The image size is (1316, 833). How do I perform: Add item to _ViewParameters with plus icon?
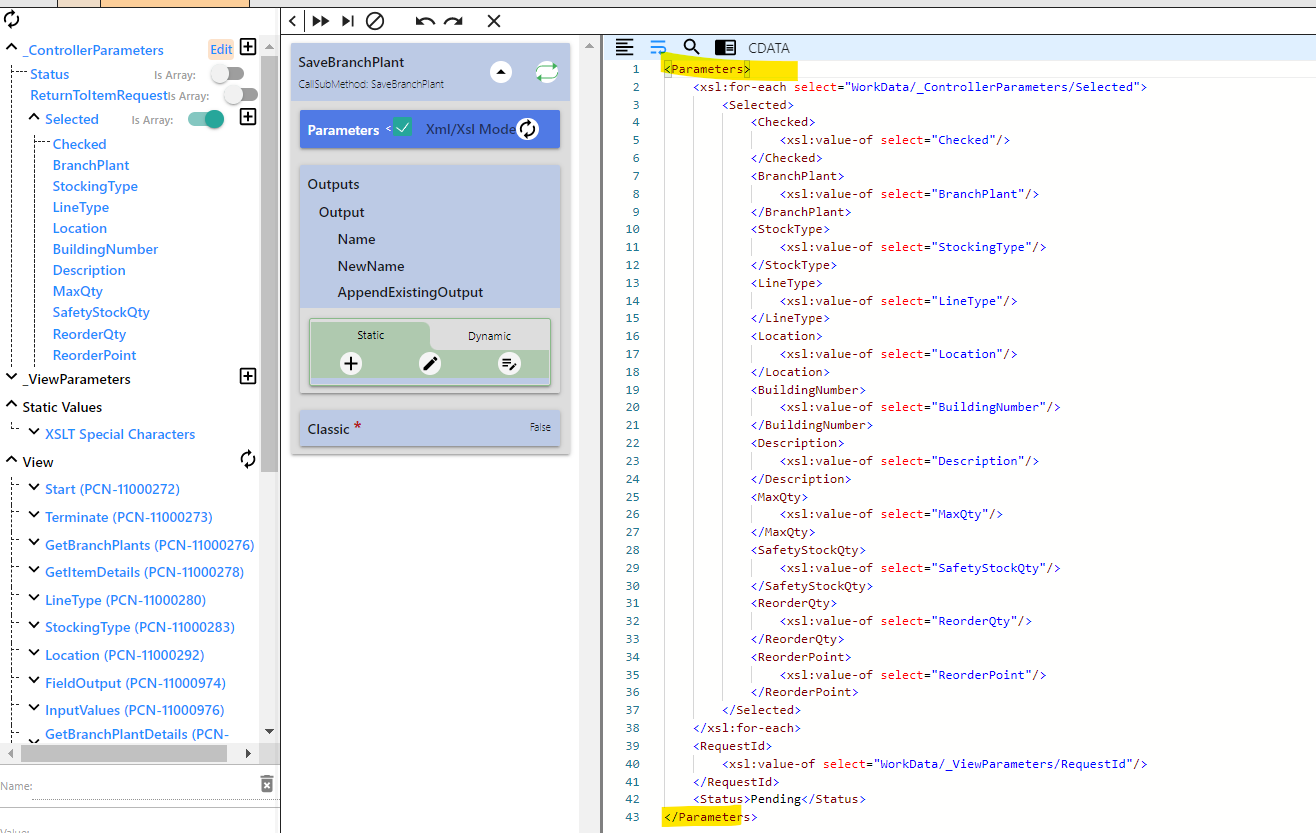[248, 376]
